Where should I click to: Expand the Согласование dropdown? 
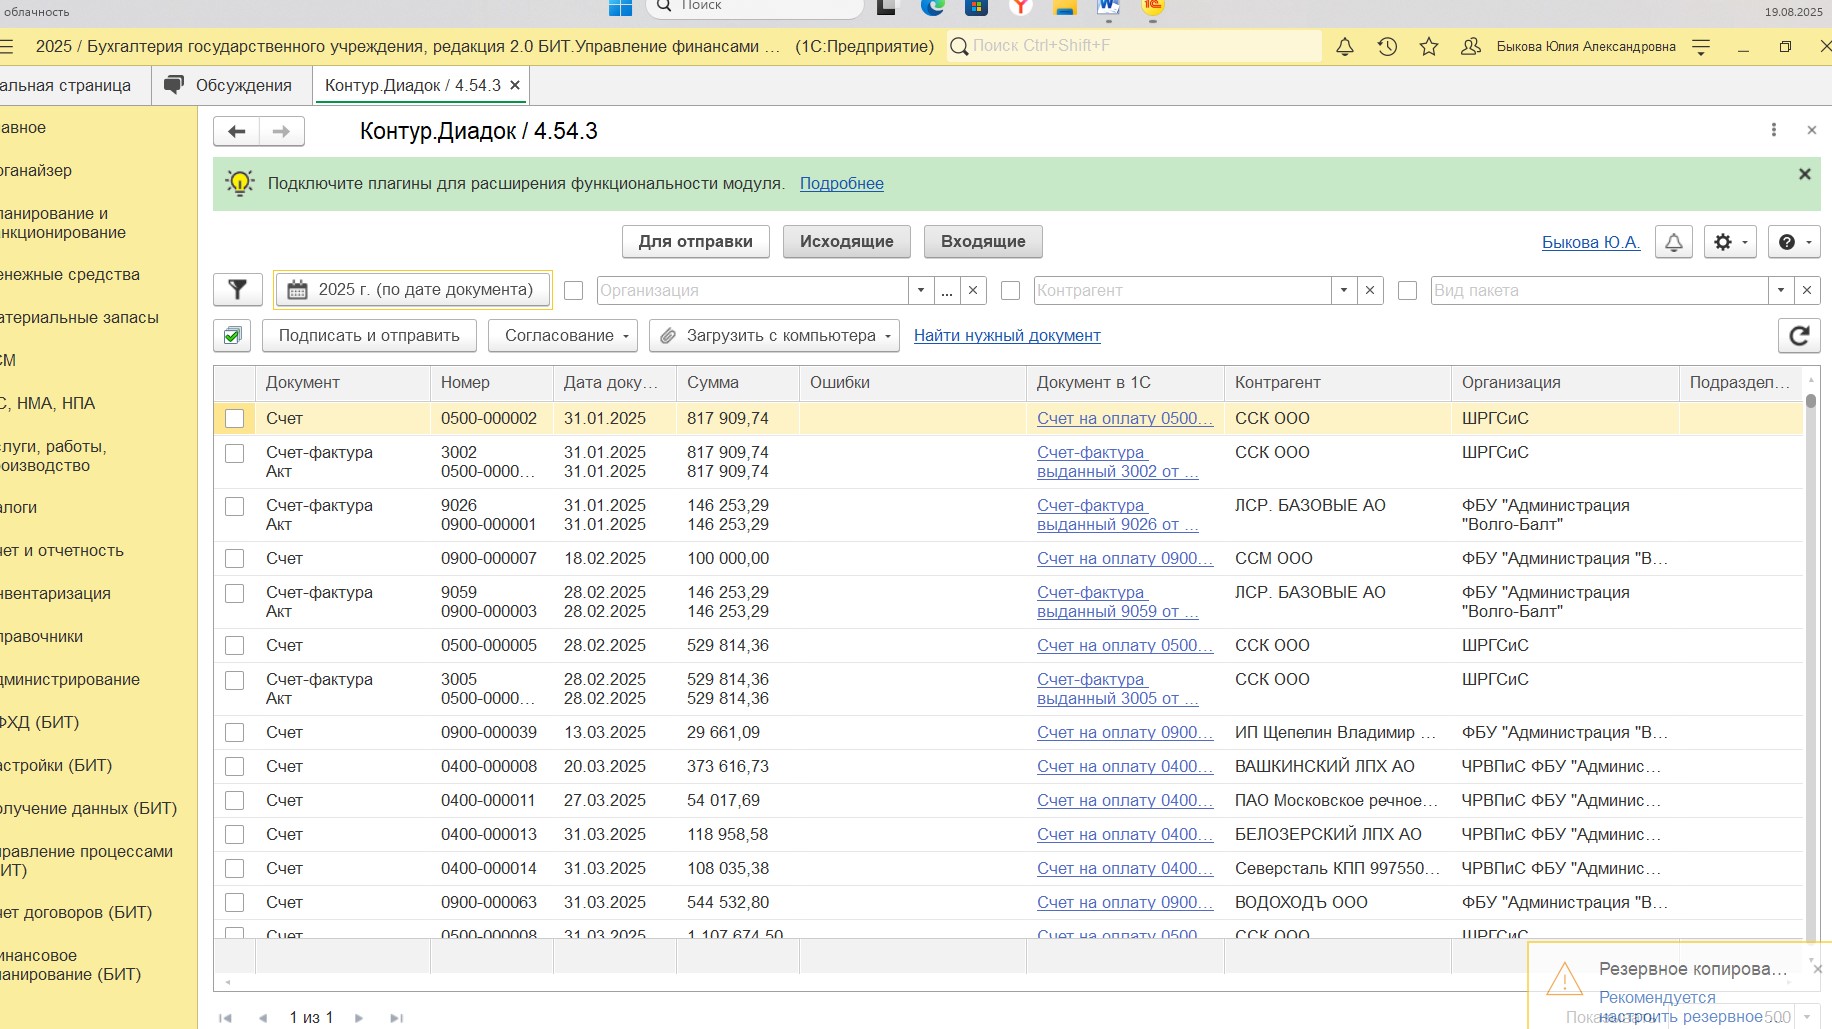(x=567, y=336)
